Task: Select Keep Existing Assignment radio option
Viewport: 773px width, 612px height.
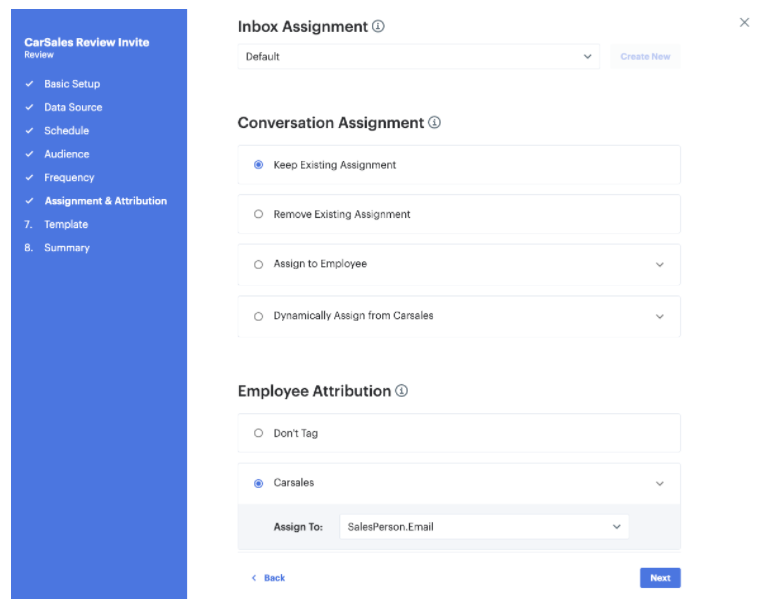Action: pos(259,165)
